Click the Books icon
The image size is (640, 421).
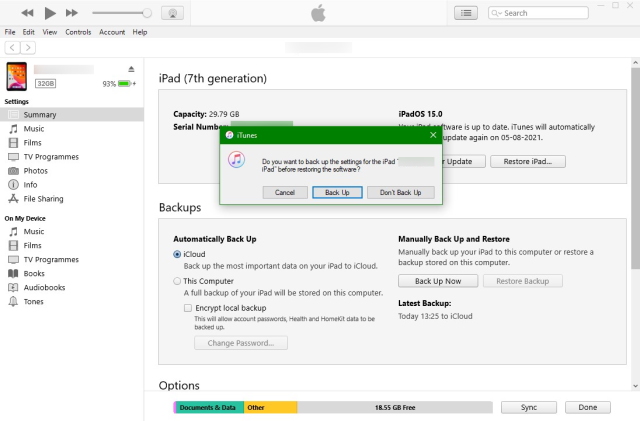point(13,274)
